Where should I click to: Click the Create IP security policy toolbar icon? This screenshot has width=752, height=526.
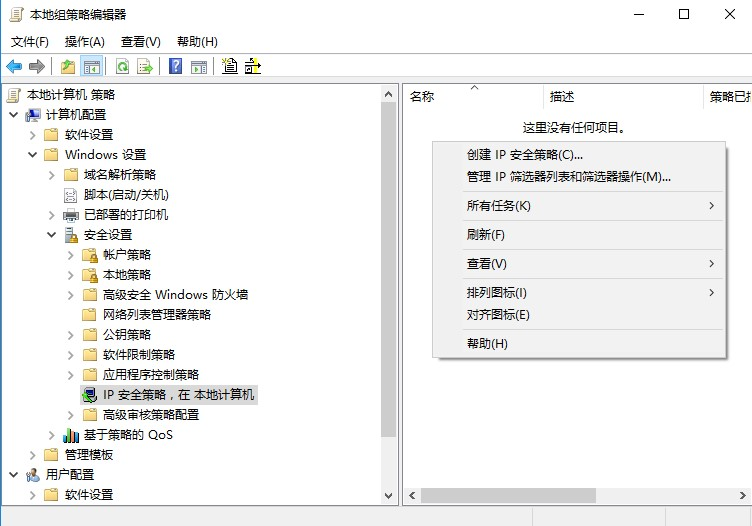[230, 66]
